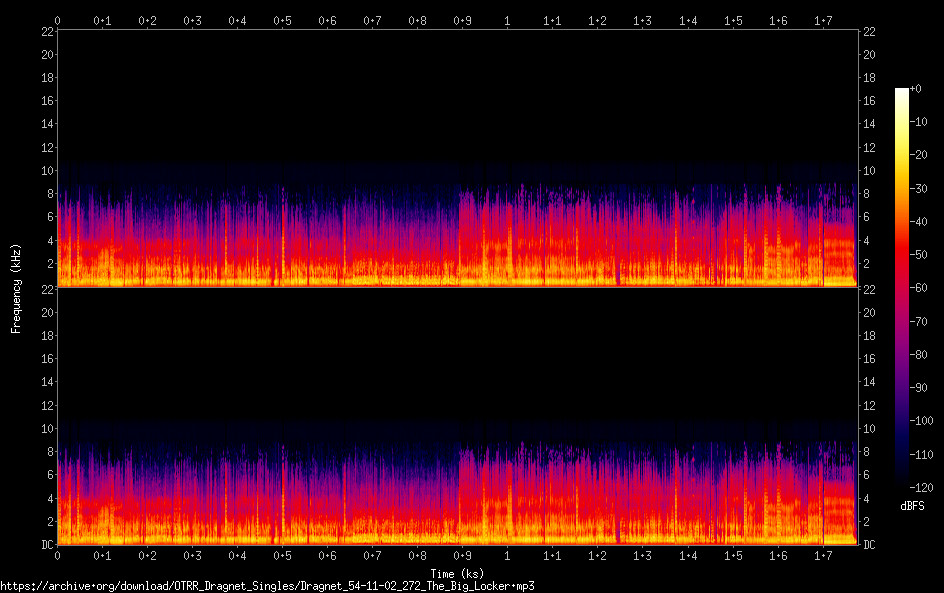Click the 16 kHz label on lower channel's right axis
The height and width of the screenshot is (593, 944).
tap(870, 359)
